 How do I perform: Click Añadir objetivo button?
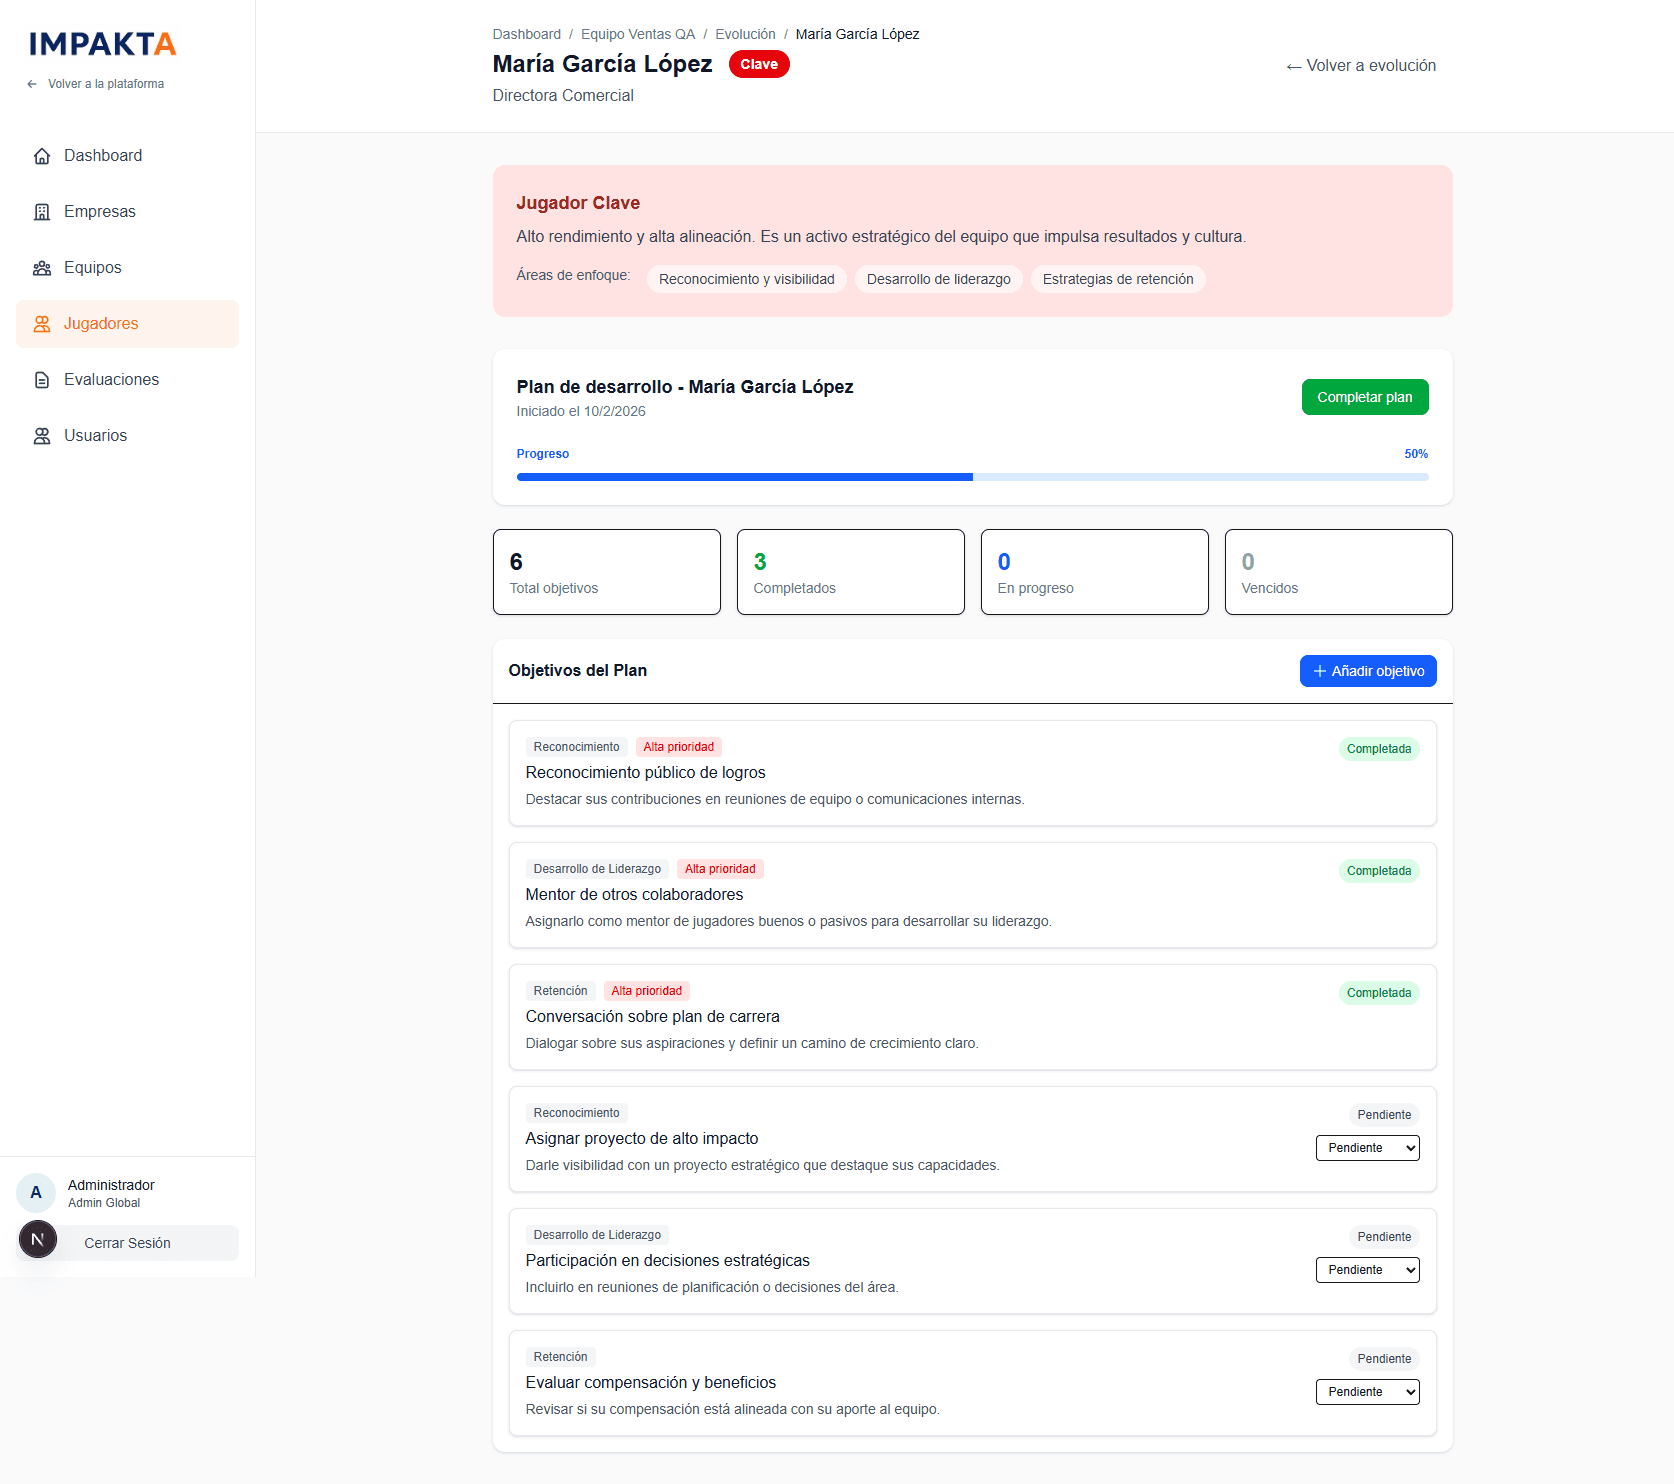pyautogui.click(x=1367, y=671)
